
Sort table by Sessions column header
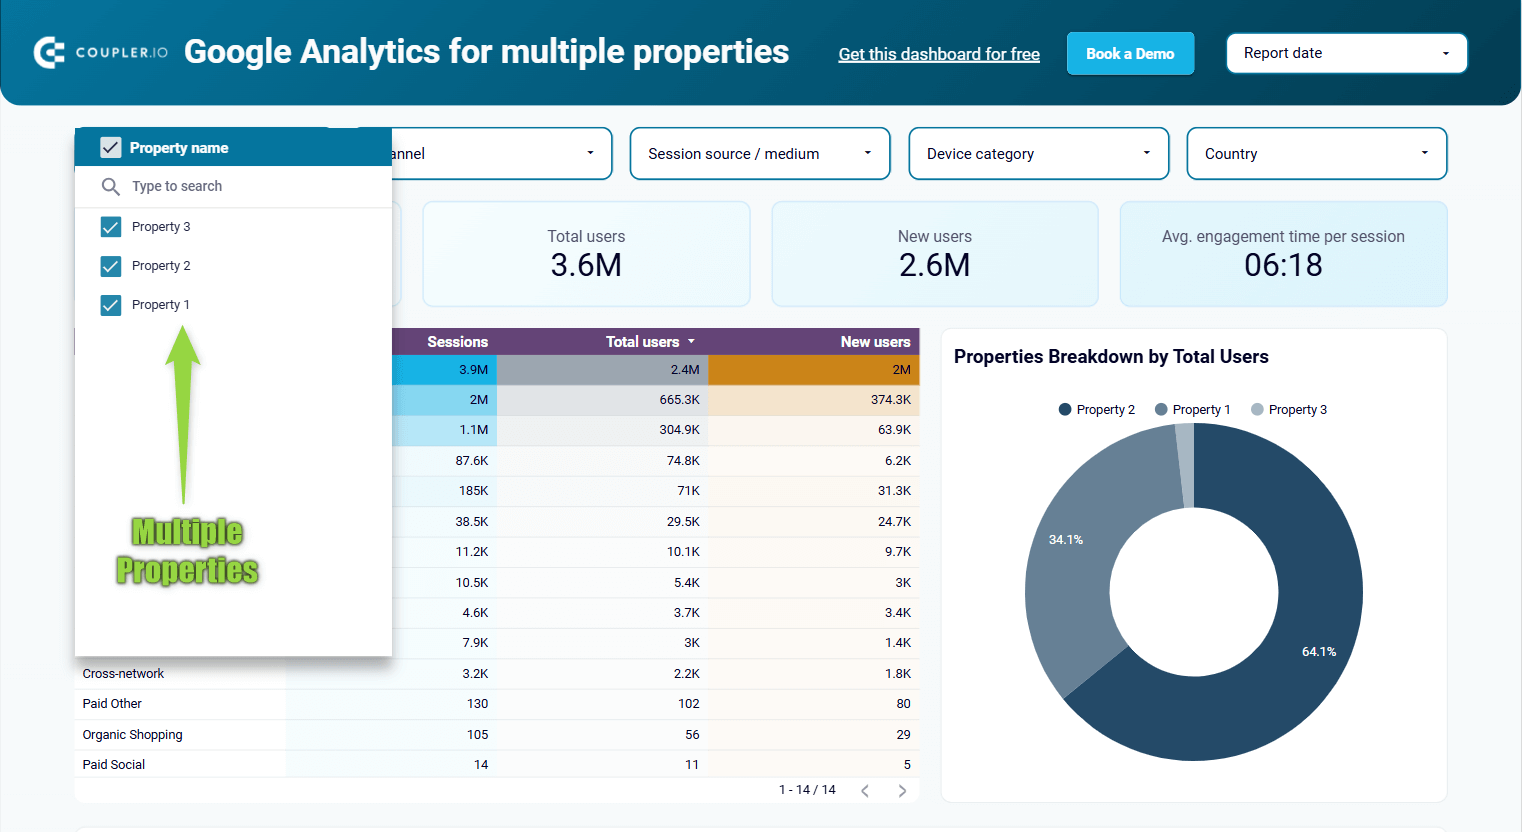457,342
